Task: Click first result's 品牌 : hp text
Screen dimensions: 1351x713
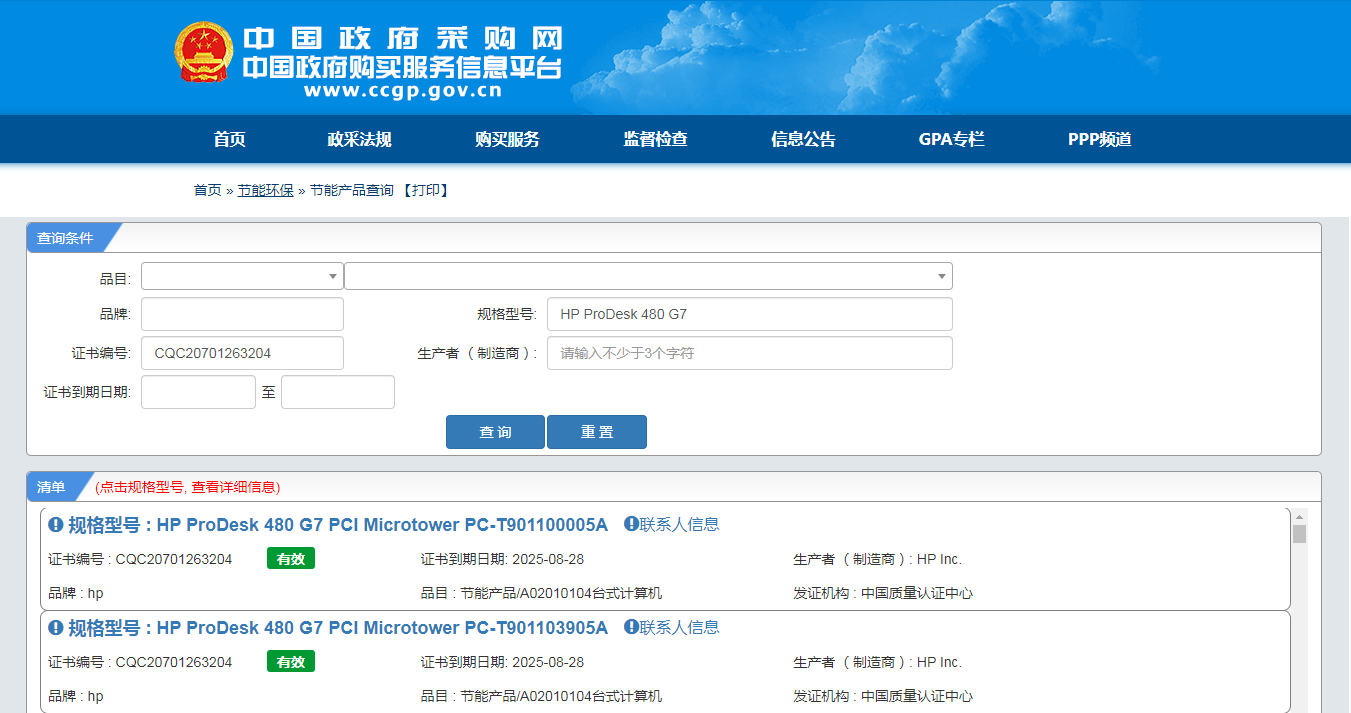Action: [x=76, y=593]
